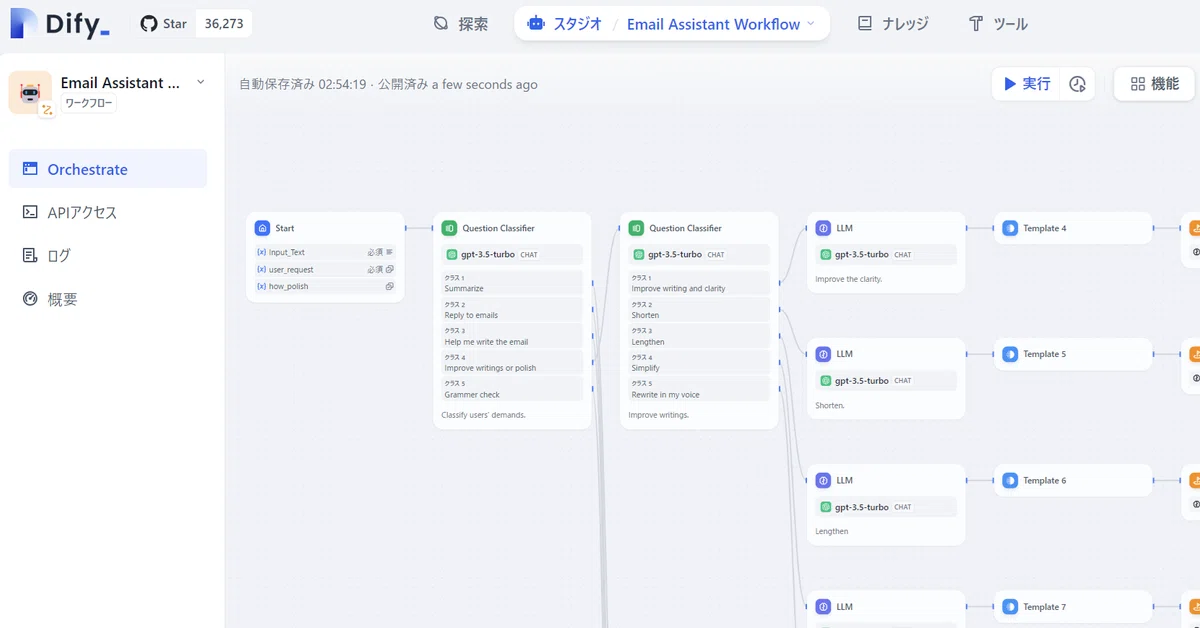
Task: Open the run history clock icon
Action: (x=1077, y=84)
